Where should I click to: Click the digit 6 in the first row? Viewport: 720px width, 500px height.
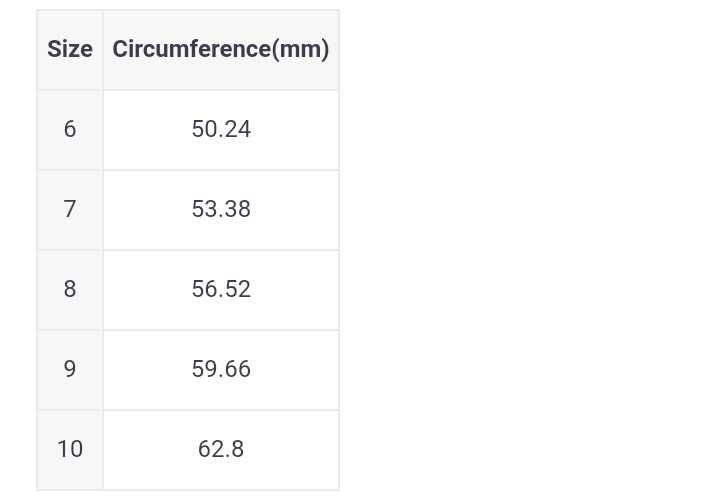pos(69,130)
